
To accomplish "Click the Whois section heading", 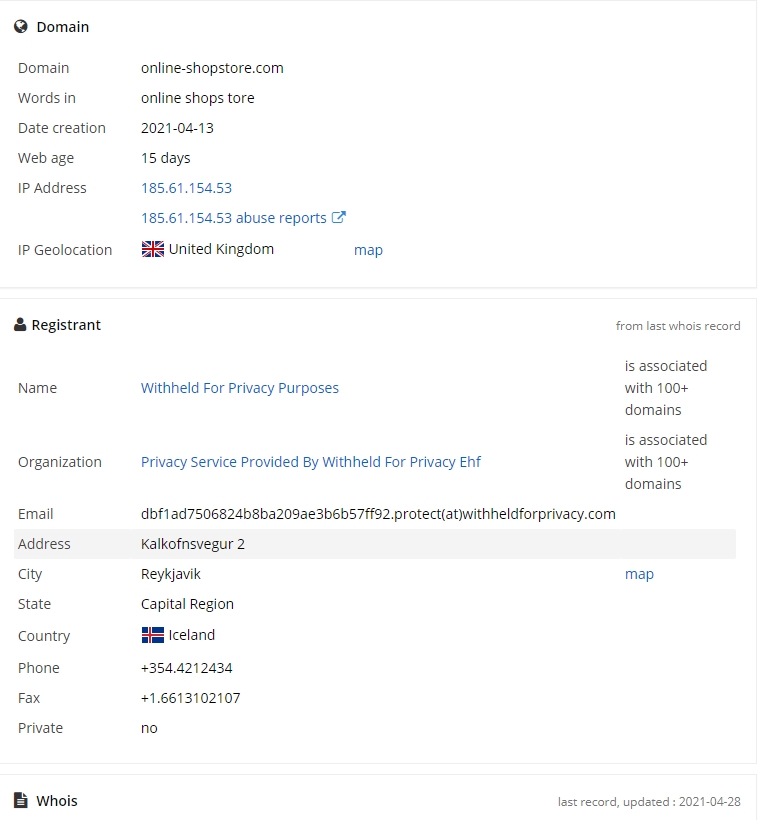I will pos(56,801).
